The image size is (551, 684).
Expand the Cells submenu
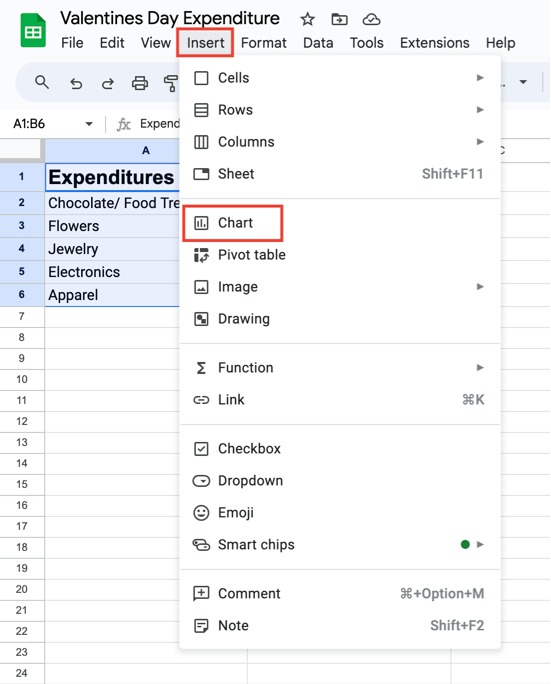pyautogui.click(x=340, y=78)
